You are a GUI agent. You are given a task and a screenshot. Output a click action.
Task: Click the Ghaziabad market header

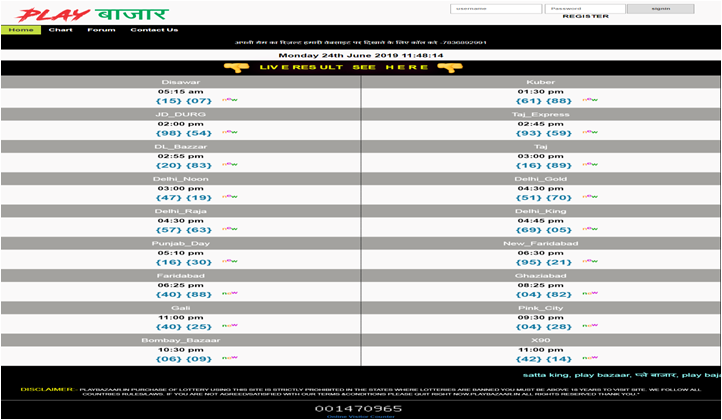pos(541,276)
